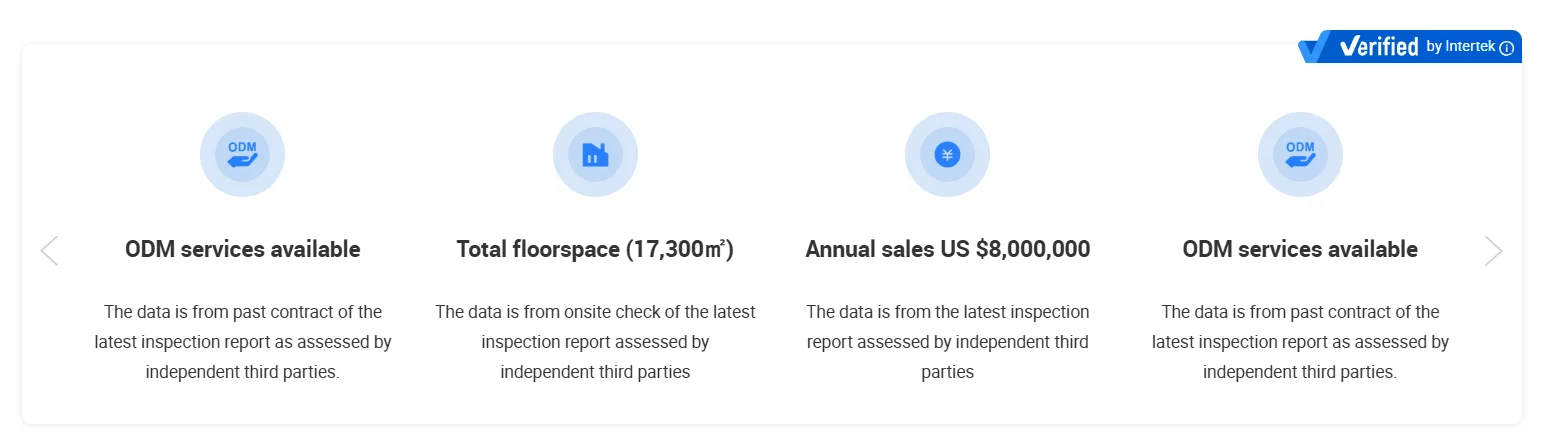Click the onsite check description text

click(595, 342)
